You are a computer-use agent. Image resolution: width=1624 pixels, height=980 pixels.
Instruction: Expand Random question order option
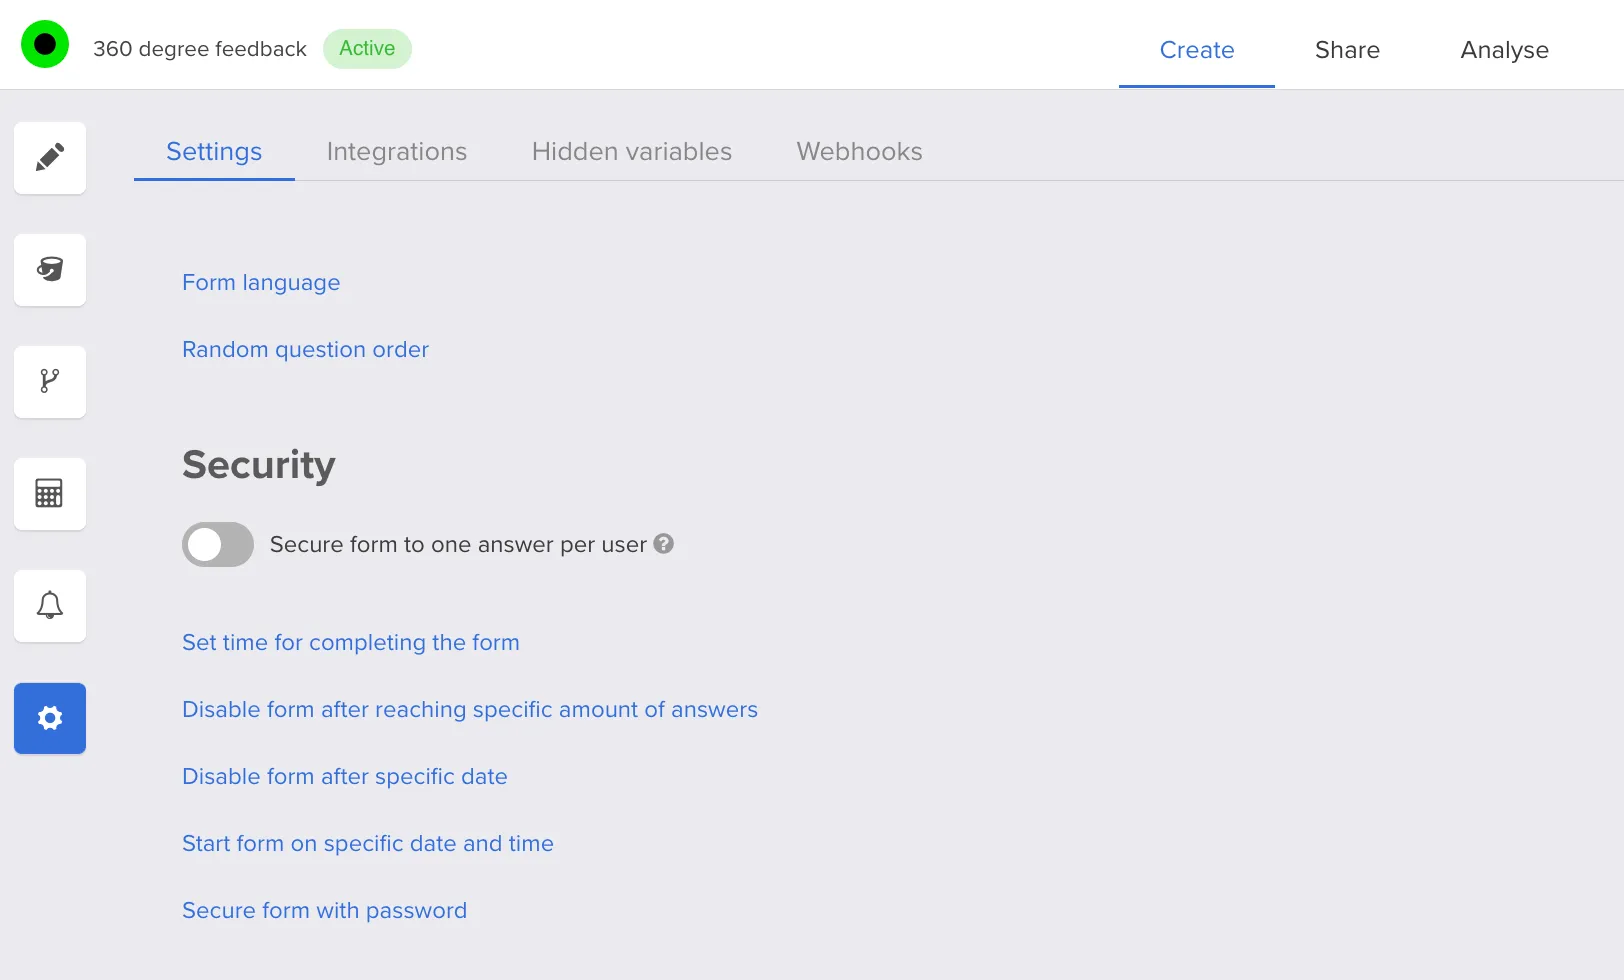click(x=305, y=350)
